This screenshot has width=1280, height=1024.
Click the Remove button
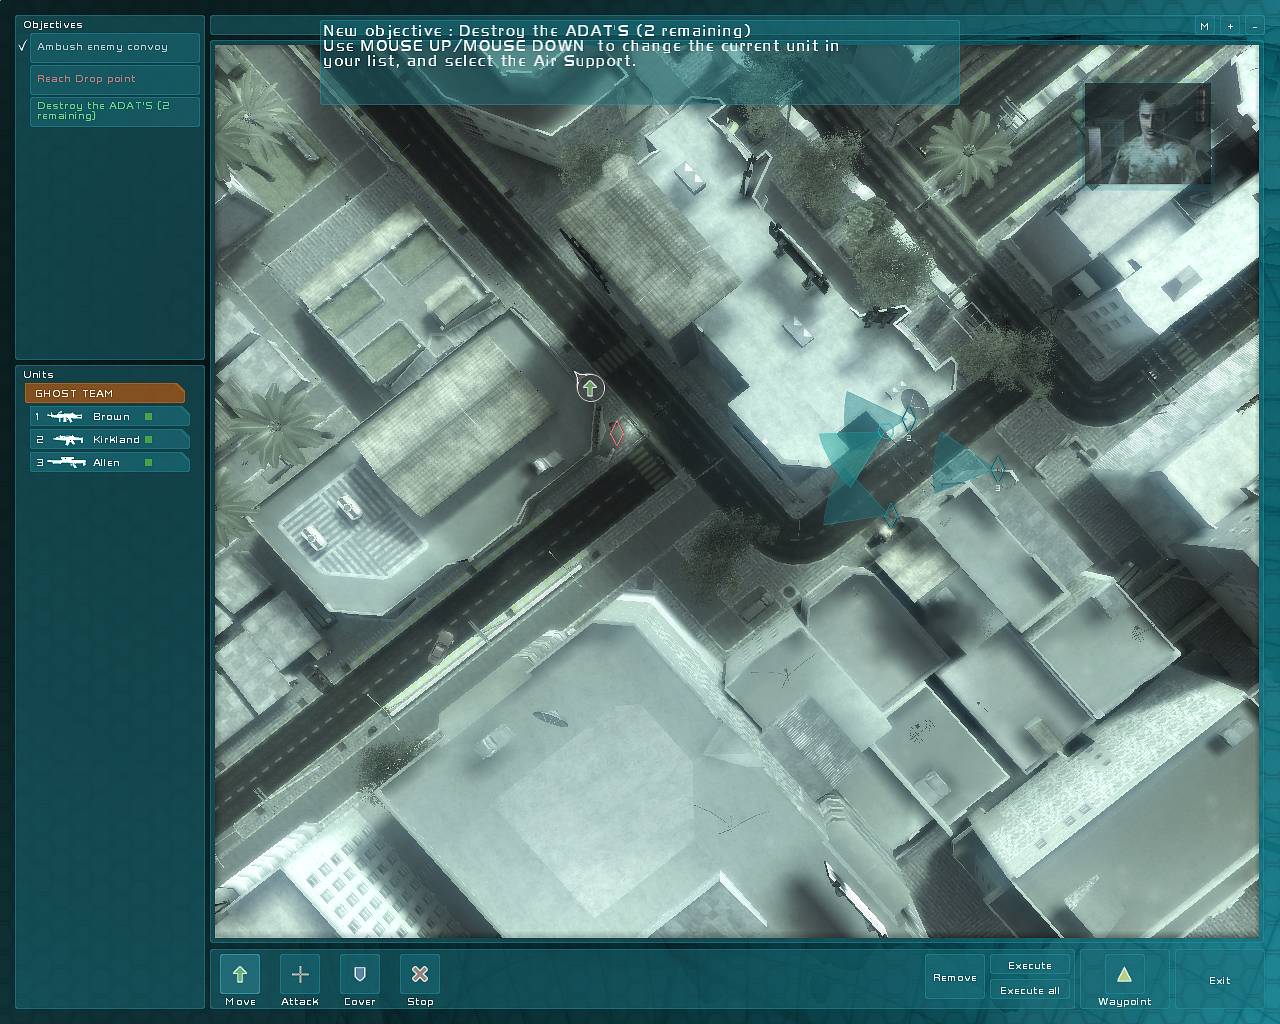(x=955, y=978)
